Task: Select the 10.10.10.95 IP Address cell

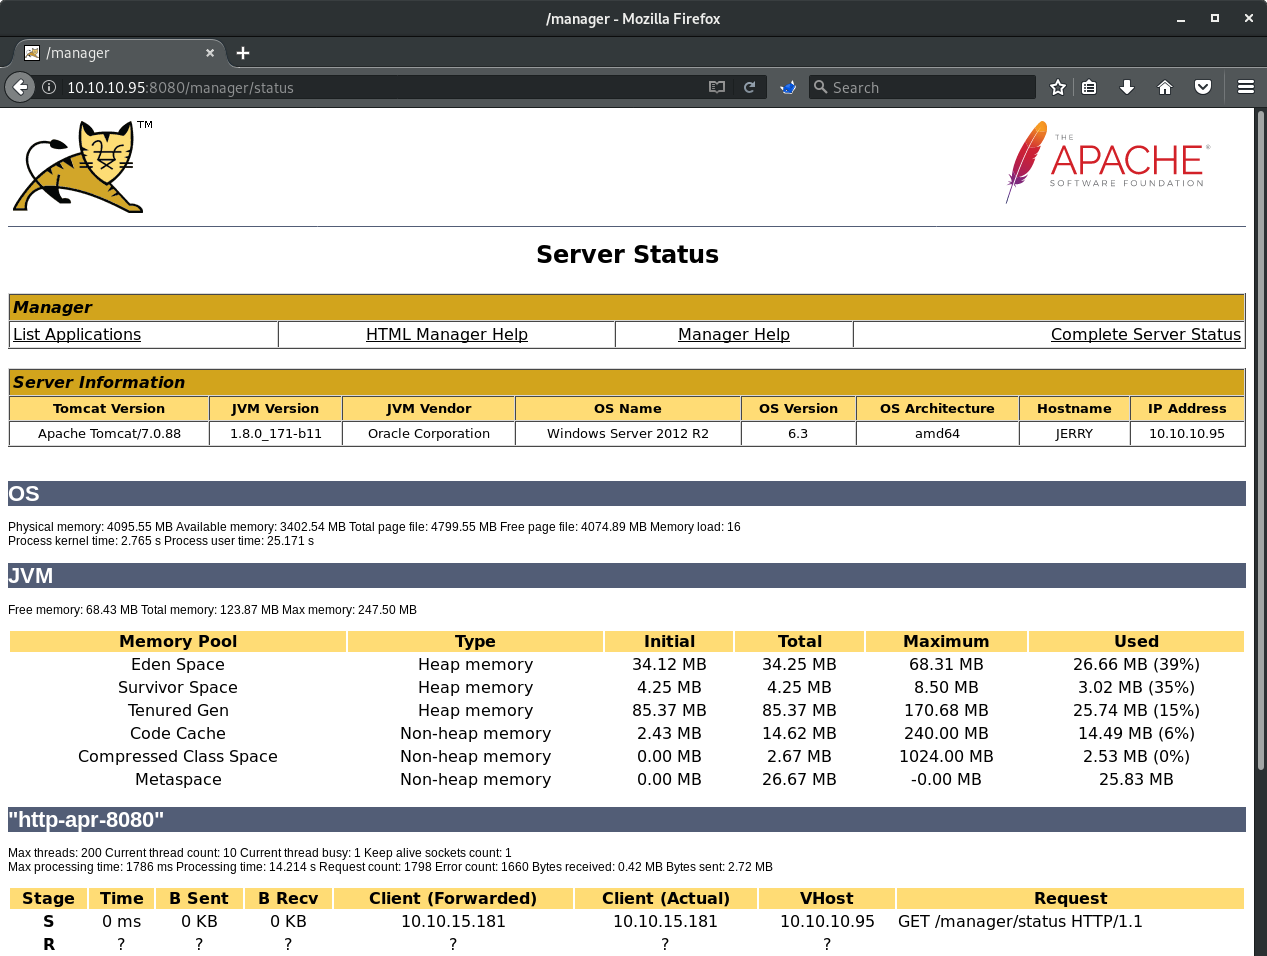Action: (1187, 433)
